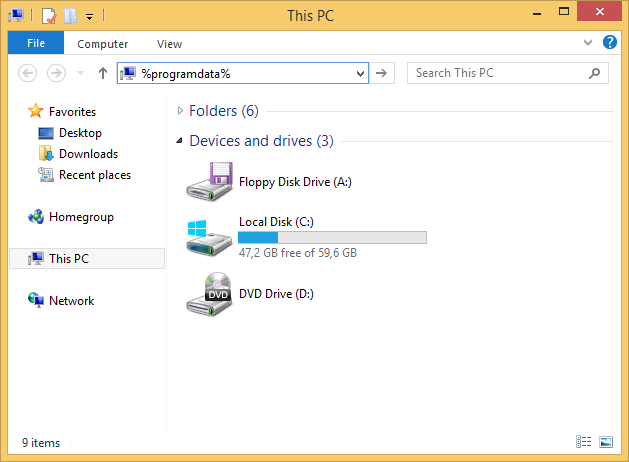Expand the Folders (6) group triangle
This screenshot has width=629, height=462.
tap(180, 111)
